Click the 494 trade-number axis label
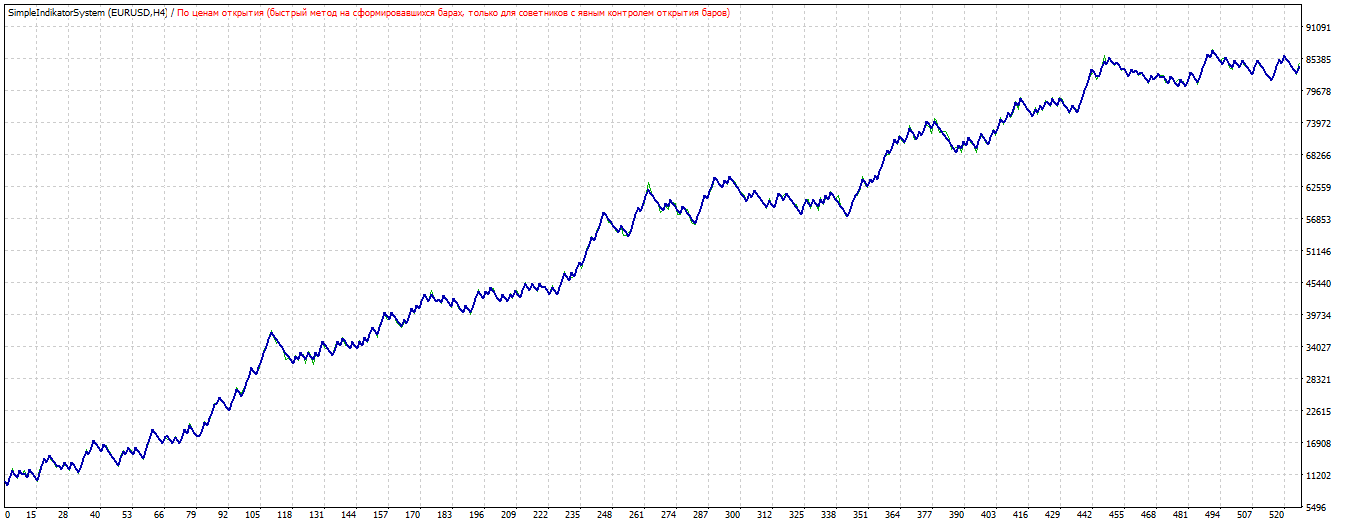Screen dimensions: 1346x524 (1213, 515)
